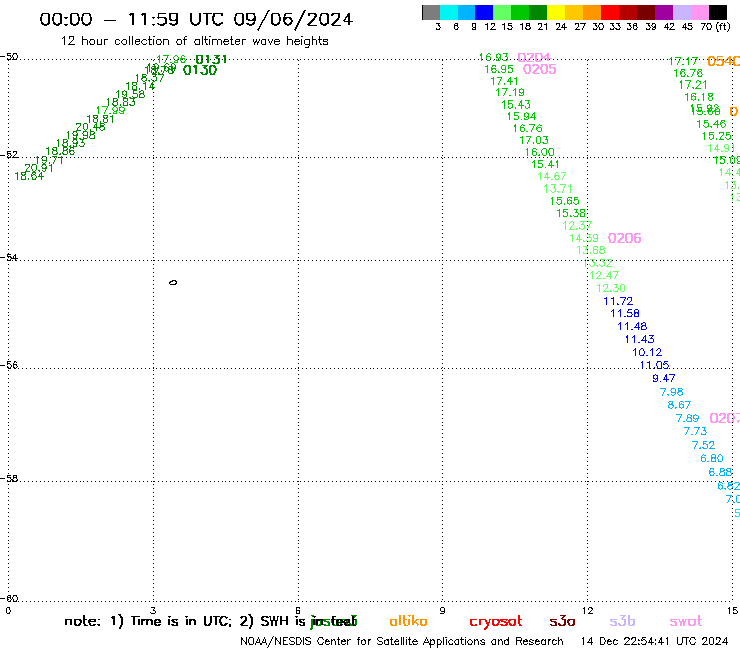Click the light blue value 7.73
The height and width of the screenshot is (650, 740).
pos(695,431)
